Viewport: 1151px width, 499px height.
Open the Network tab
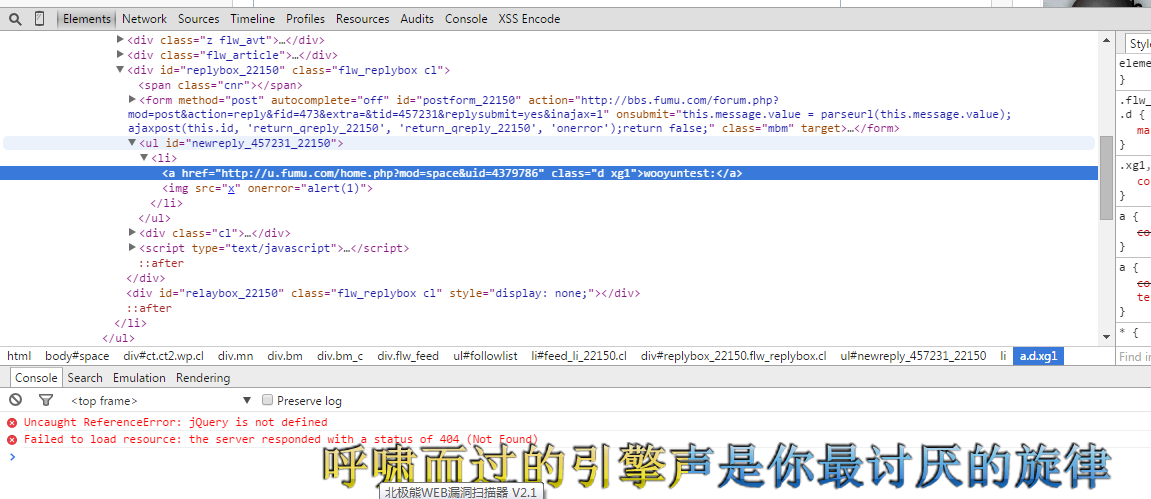point(144,19)
